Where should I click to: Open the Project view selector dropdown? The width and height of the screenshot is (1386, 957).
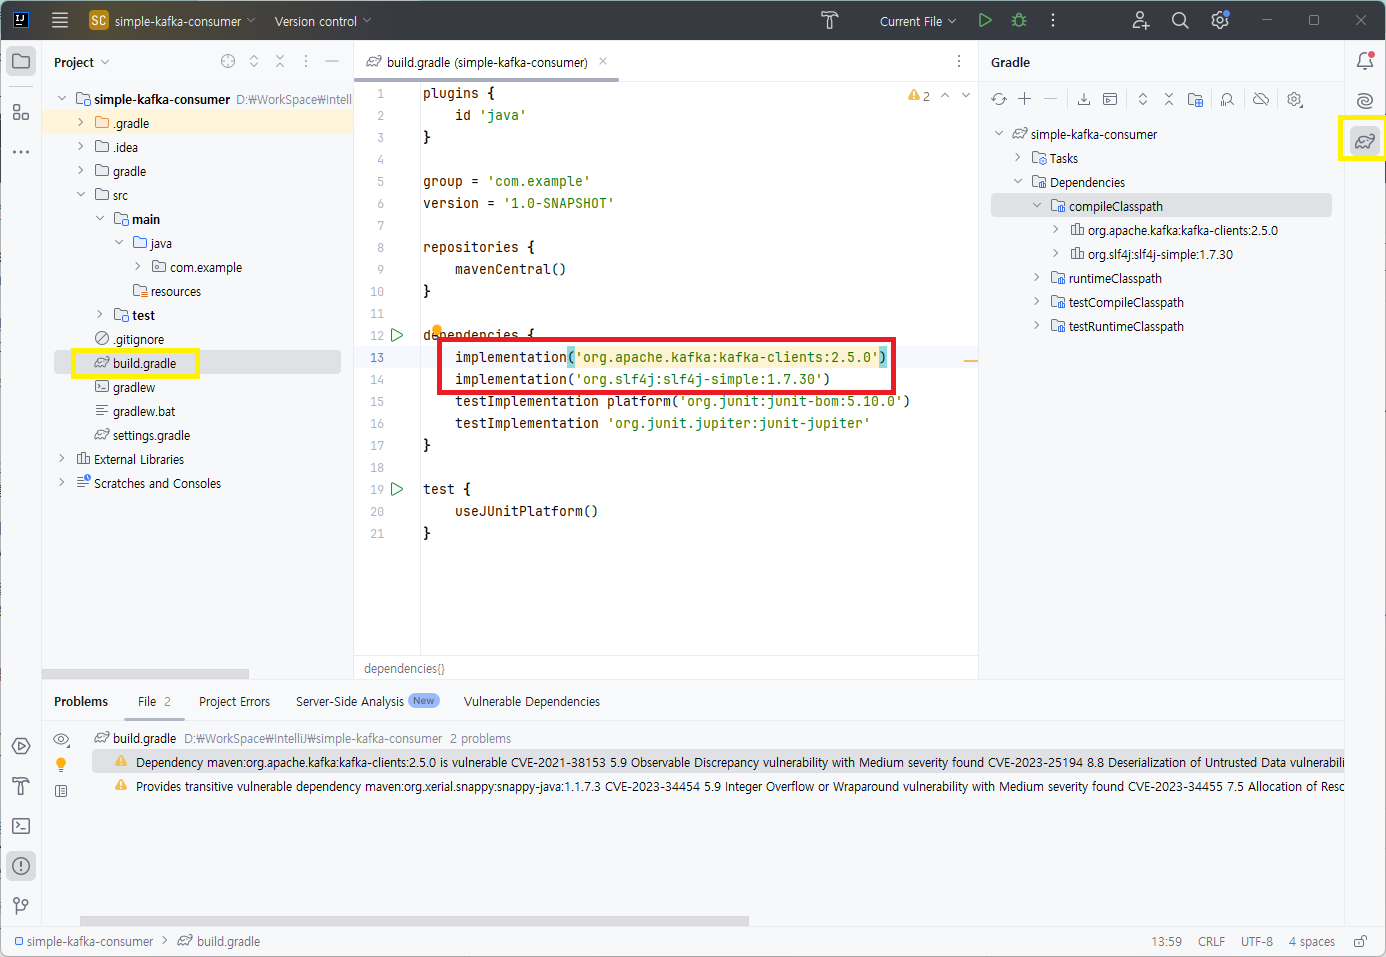pyautogui.click(x=81, y=62)
